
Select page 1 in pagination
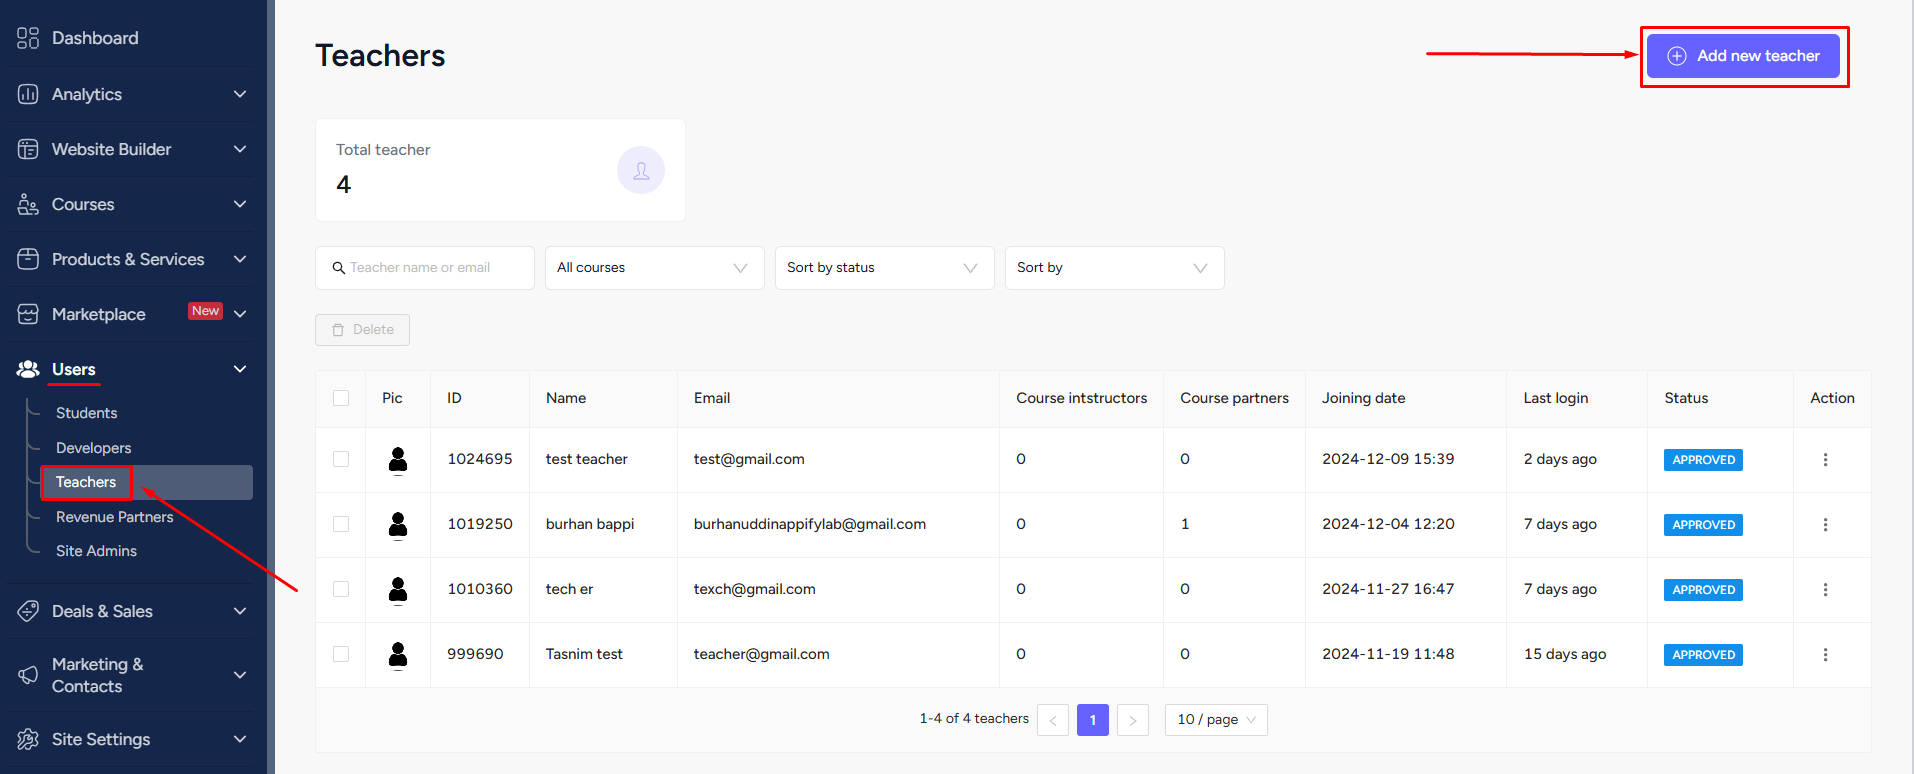click(x=1093, y=720)
